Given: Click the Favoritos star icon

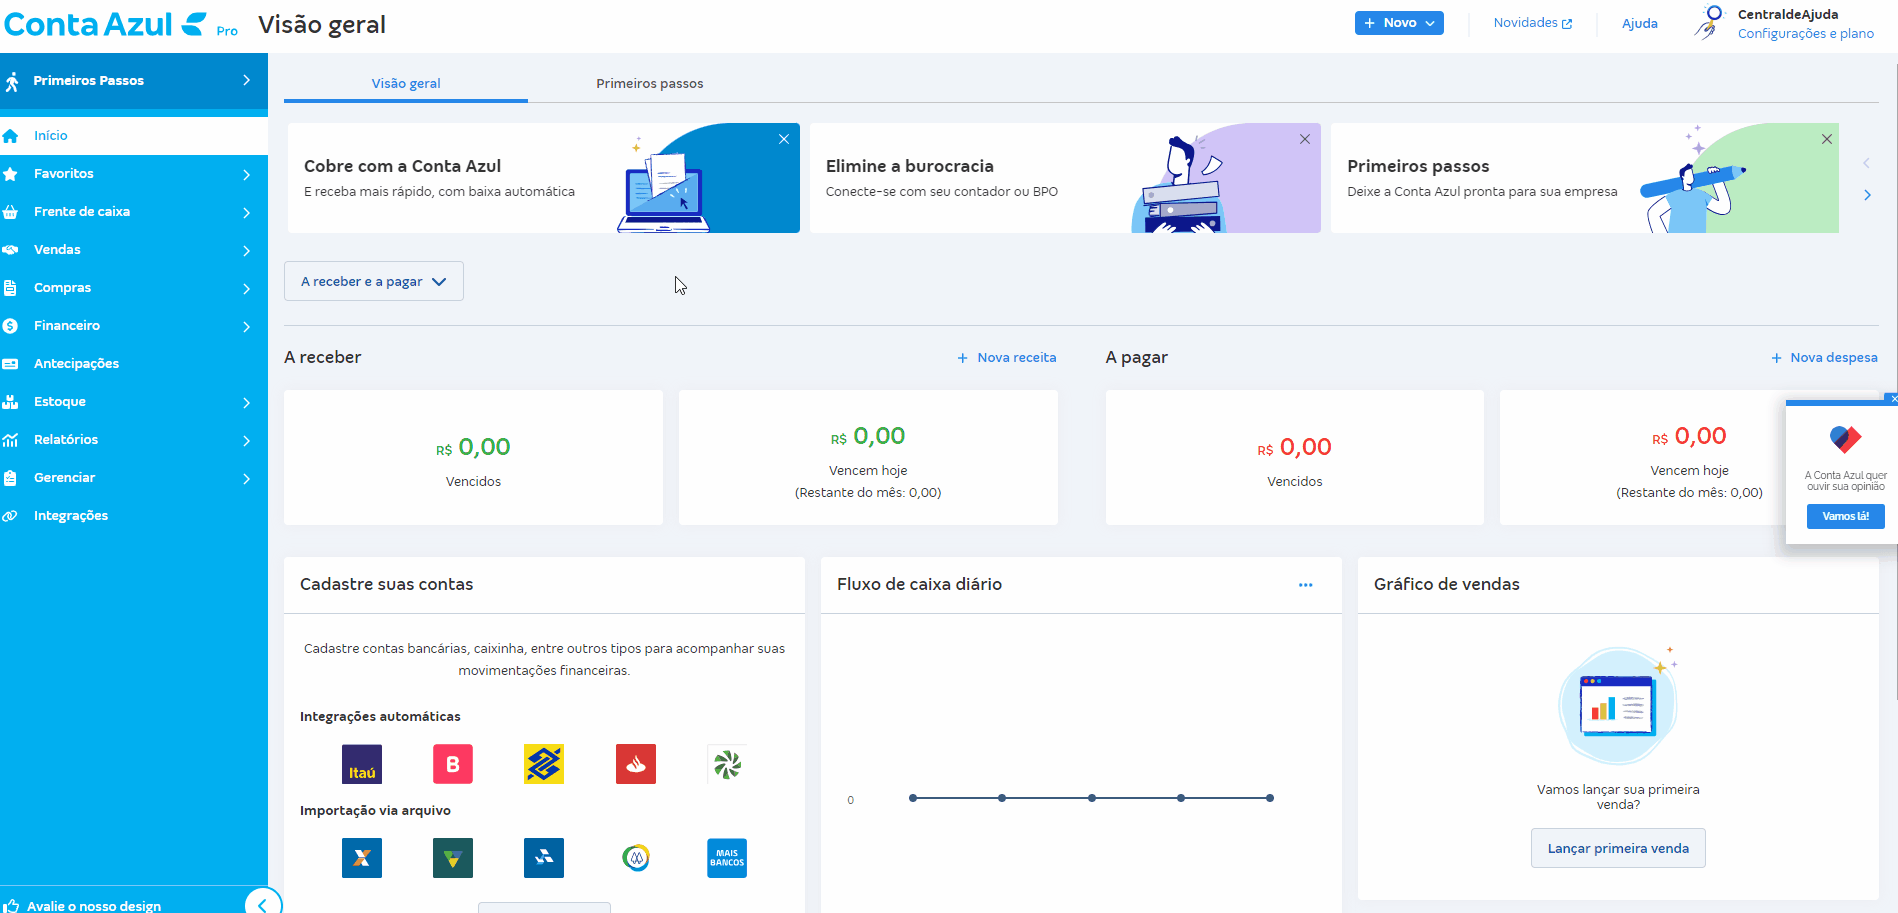Looking at the screenshot, I should [11, 174].
